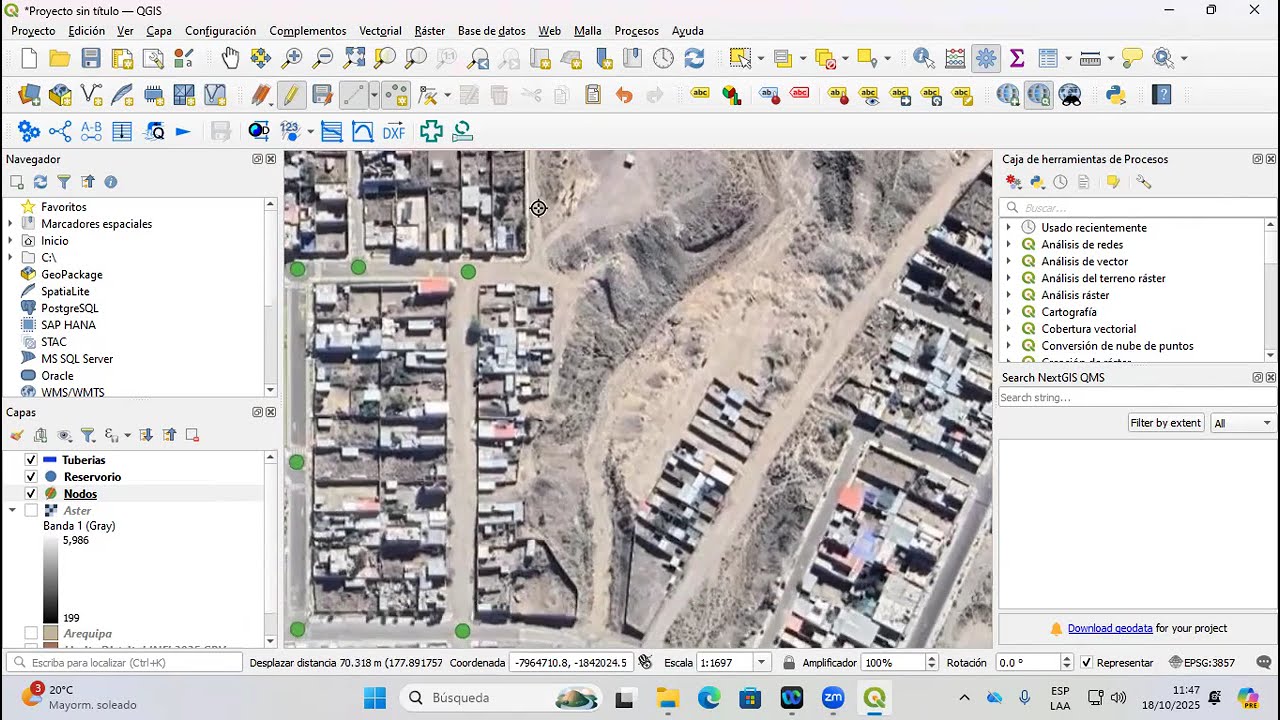This screenshot has width=1280, height=720.
Task: Open the Procesos menu
Action: pyautogui.click(x=637, y=31)
